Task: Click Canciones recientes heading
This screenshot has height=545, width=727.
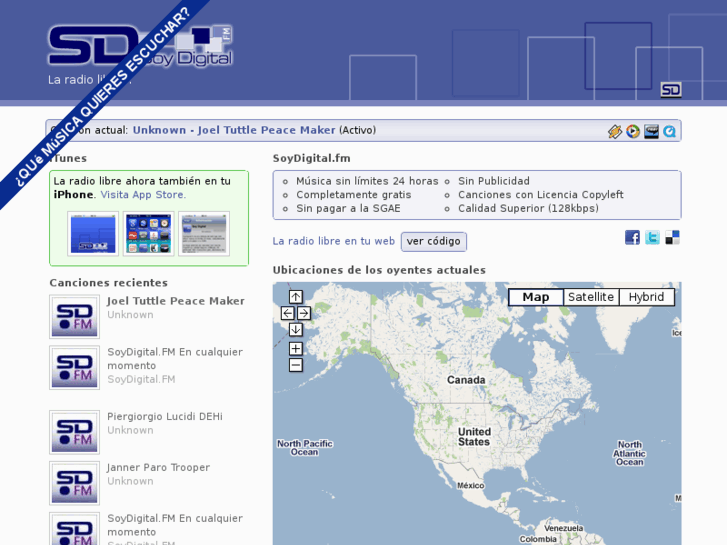Action: point(108,283)
